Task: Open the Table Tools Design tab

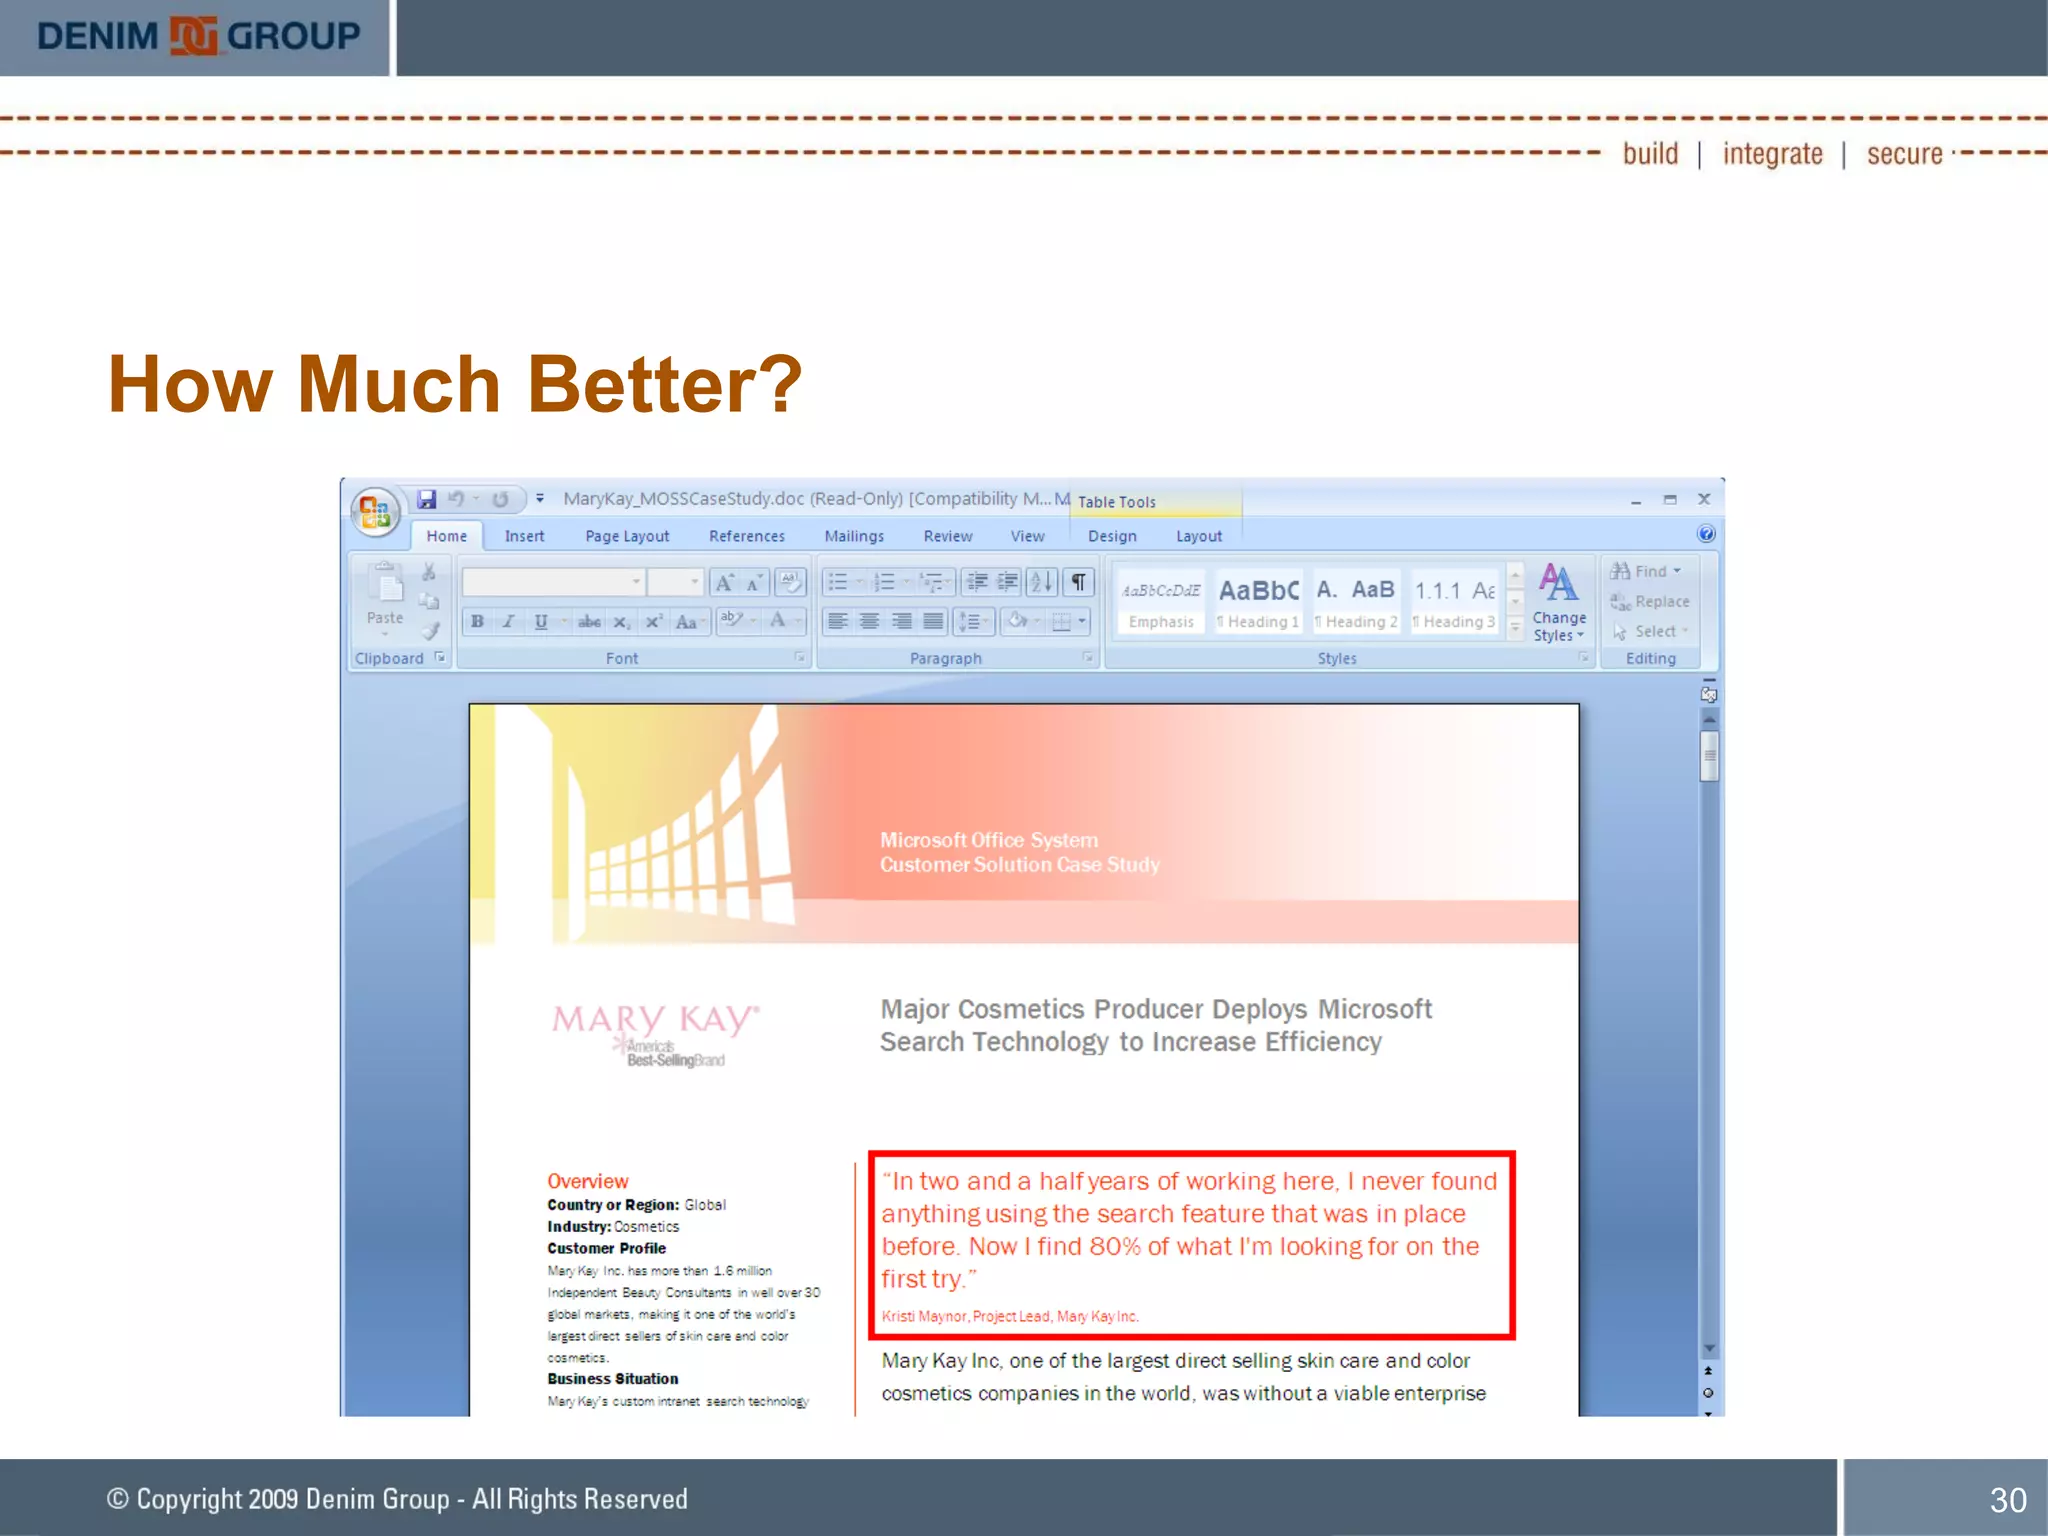Action: click(1112, 536)
